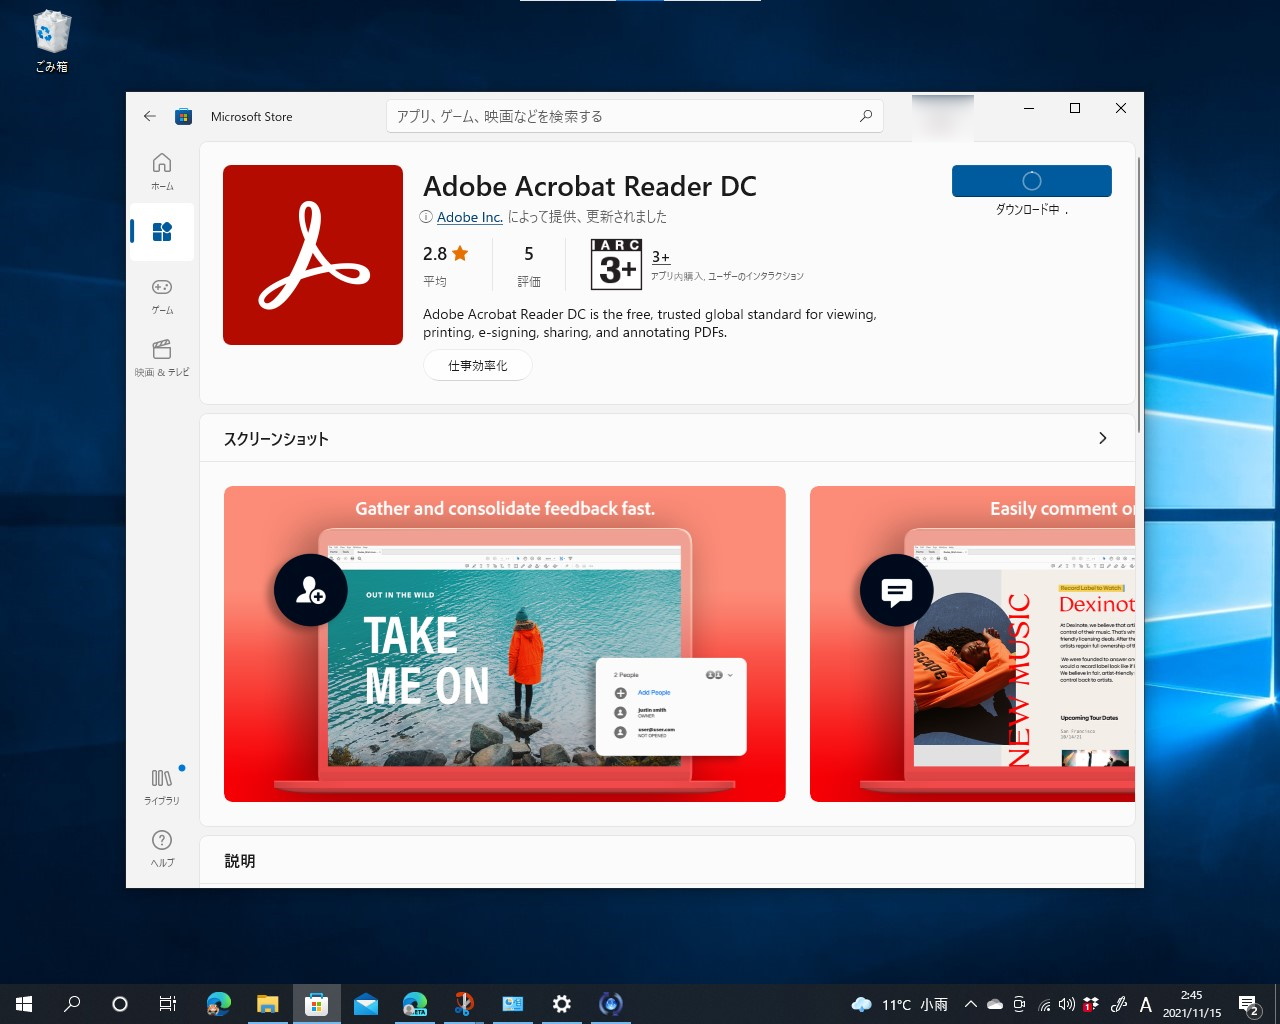Select the Home icon in the Store sidebar
This screenshot has height=1024, width=1280.
(x=161, y=169)
